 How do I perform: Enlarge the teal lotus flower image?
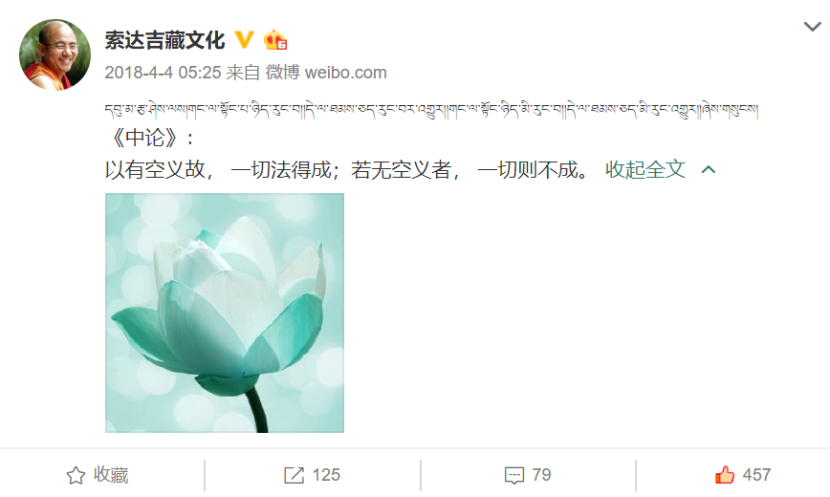click(224, 313)
